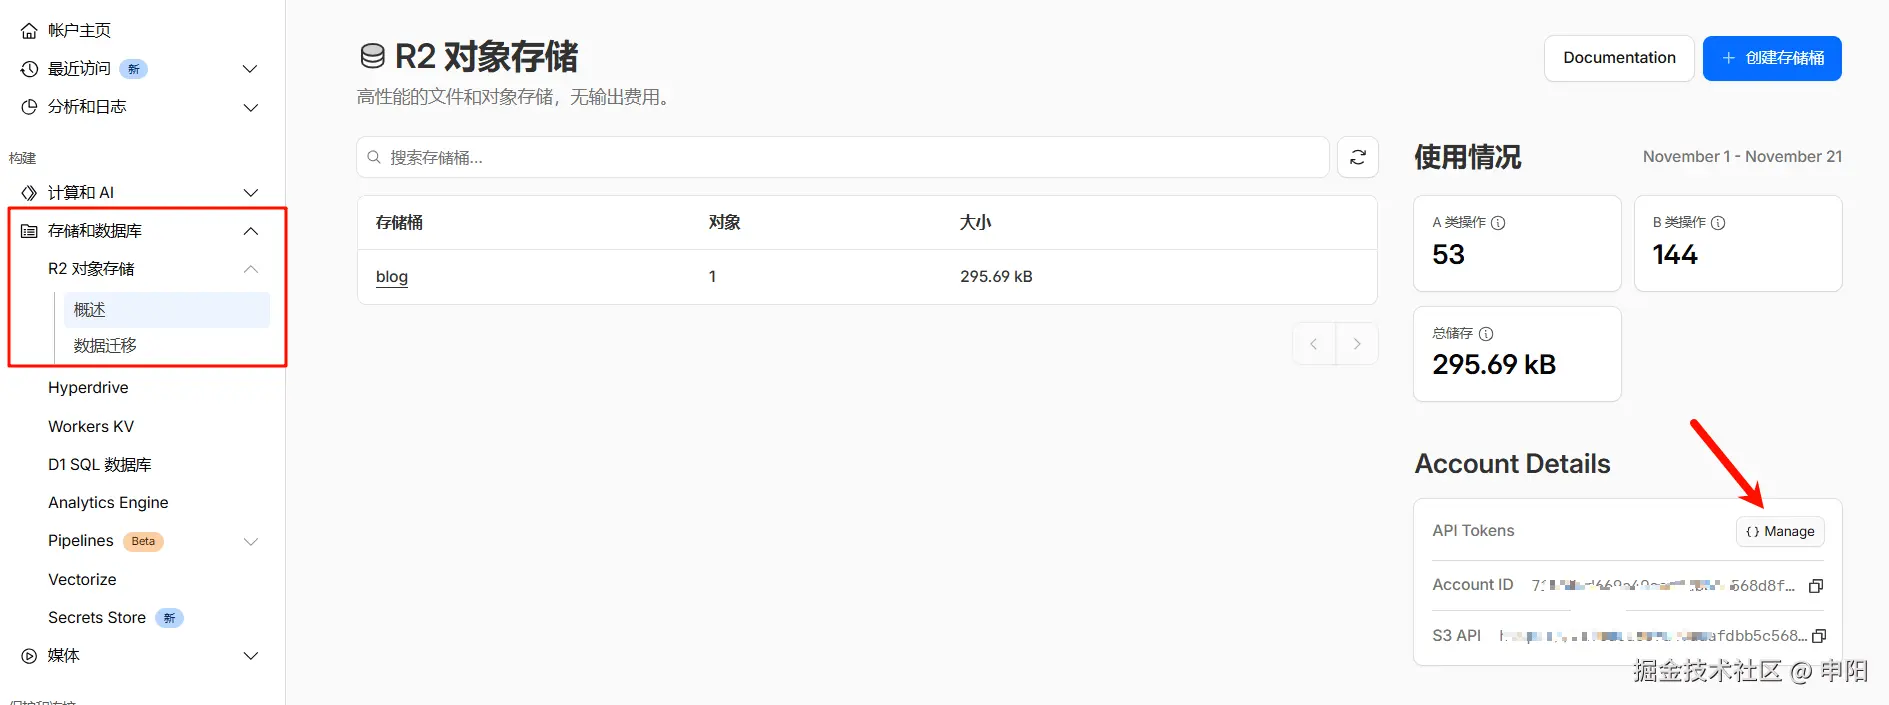Focus the 搜索存储桶 search field
Viewport: 1889px width, 705px height.
click(843, 157)
